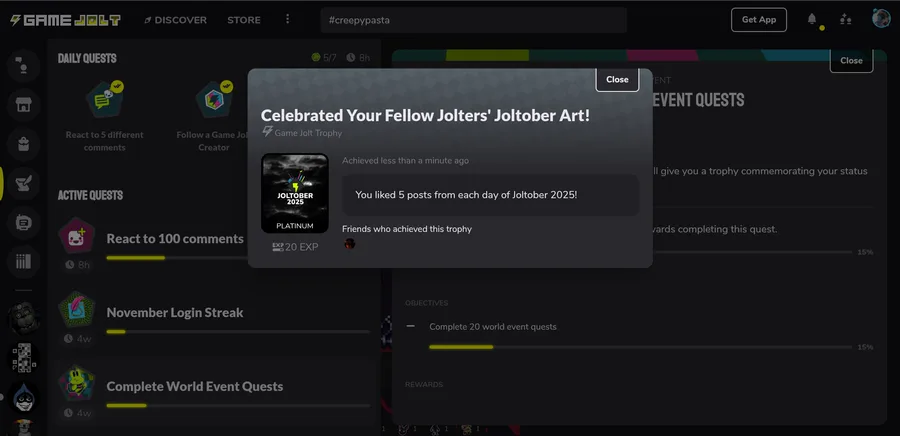The height and width of the screenshot is (436, 900).
Task: Click the Game Jolt logo
Action: [65, 20]
